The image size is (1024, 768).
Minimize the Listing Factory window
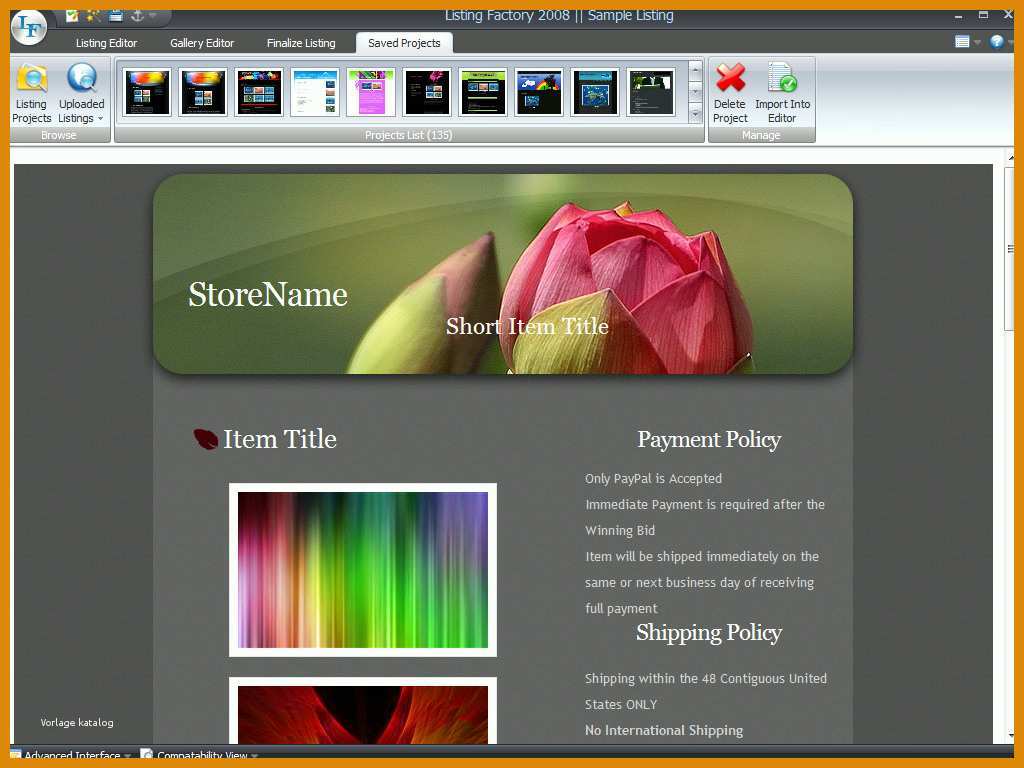[958, 15]
